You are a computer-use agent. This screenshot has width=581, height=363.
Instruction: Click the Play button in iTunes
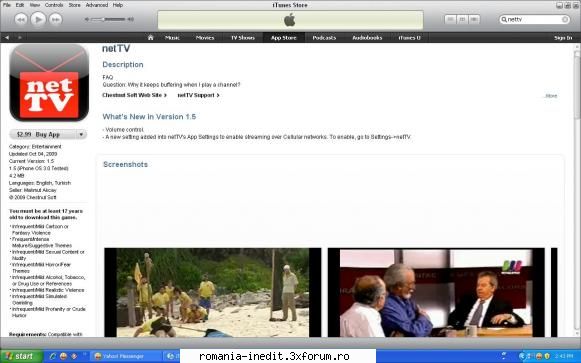pos(38,19)
